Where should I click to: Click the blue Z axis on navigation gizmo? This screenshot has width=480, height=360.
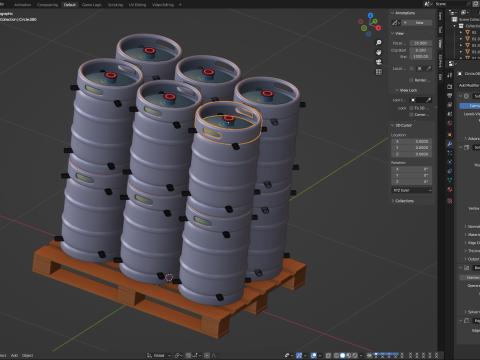(x=370, y=15)
